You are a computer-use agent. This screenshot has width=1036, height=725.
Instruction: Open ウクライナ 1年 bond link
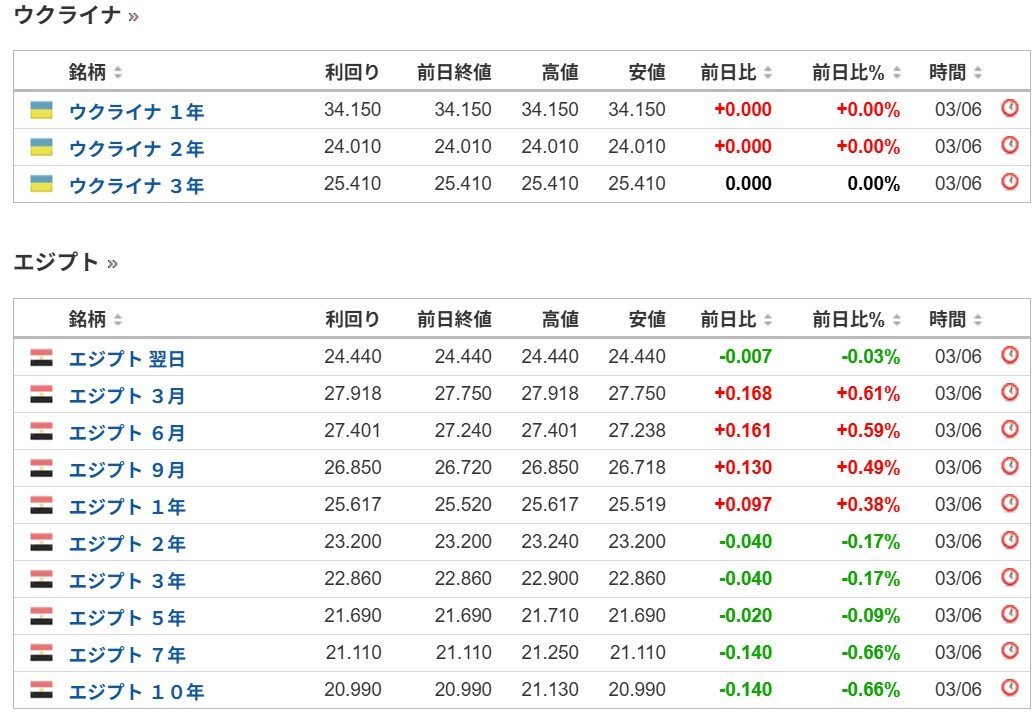click(x=136, y=111)
